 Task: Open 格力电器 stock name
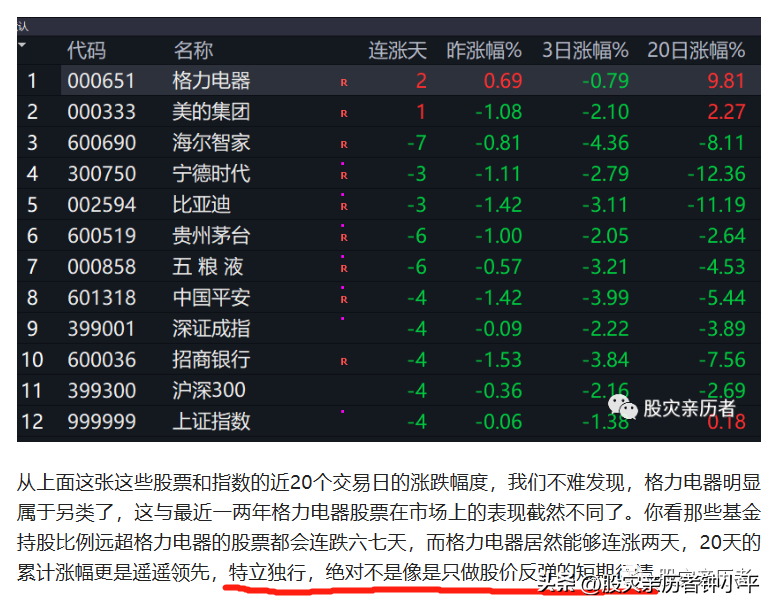coord(211,81)
